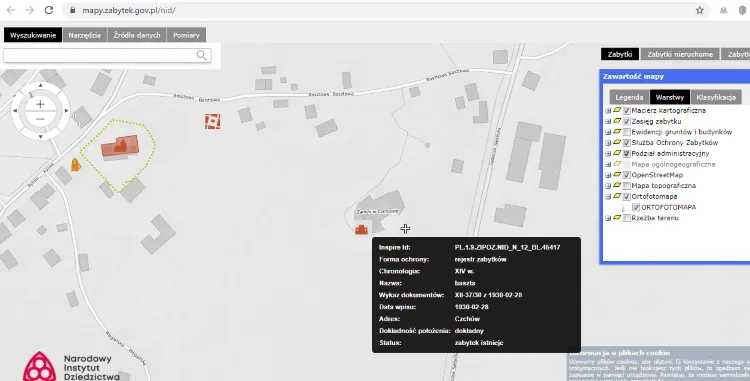
Task: Expand the Ewidencji gruntów i budynków node
Action: pos(608,132)
